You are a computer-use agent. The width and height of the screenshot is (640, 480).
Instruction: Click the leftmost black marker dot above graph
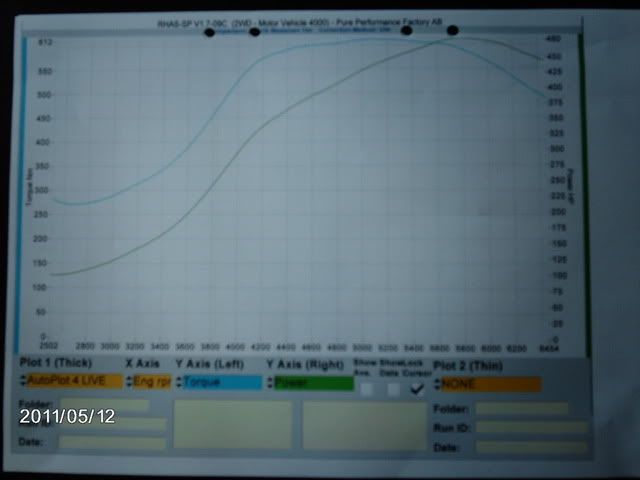point(209,33)
